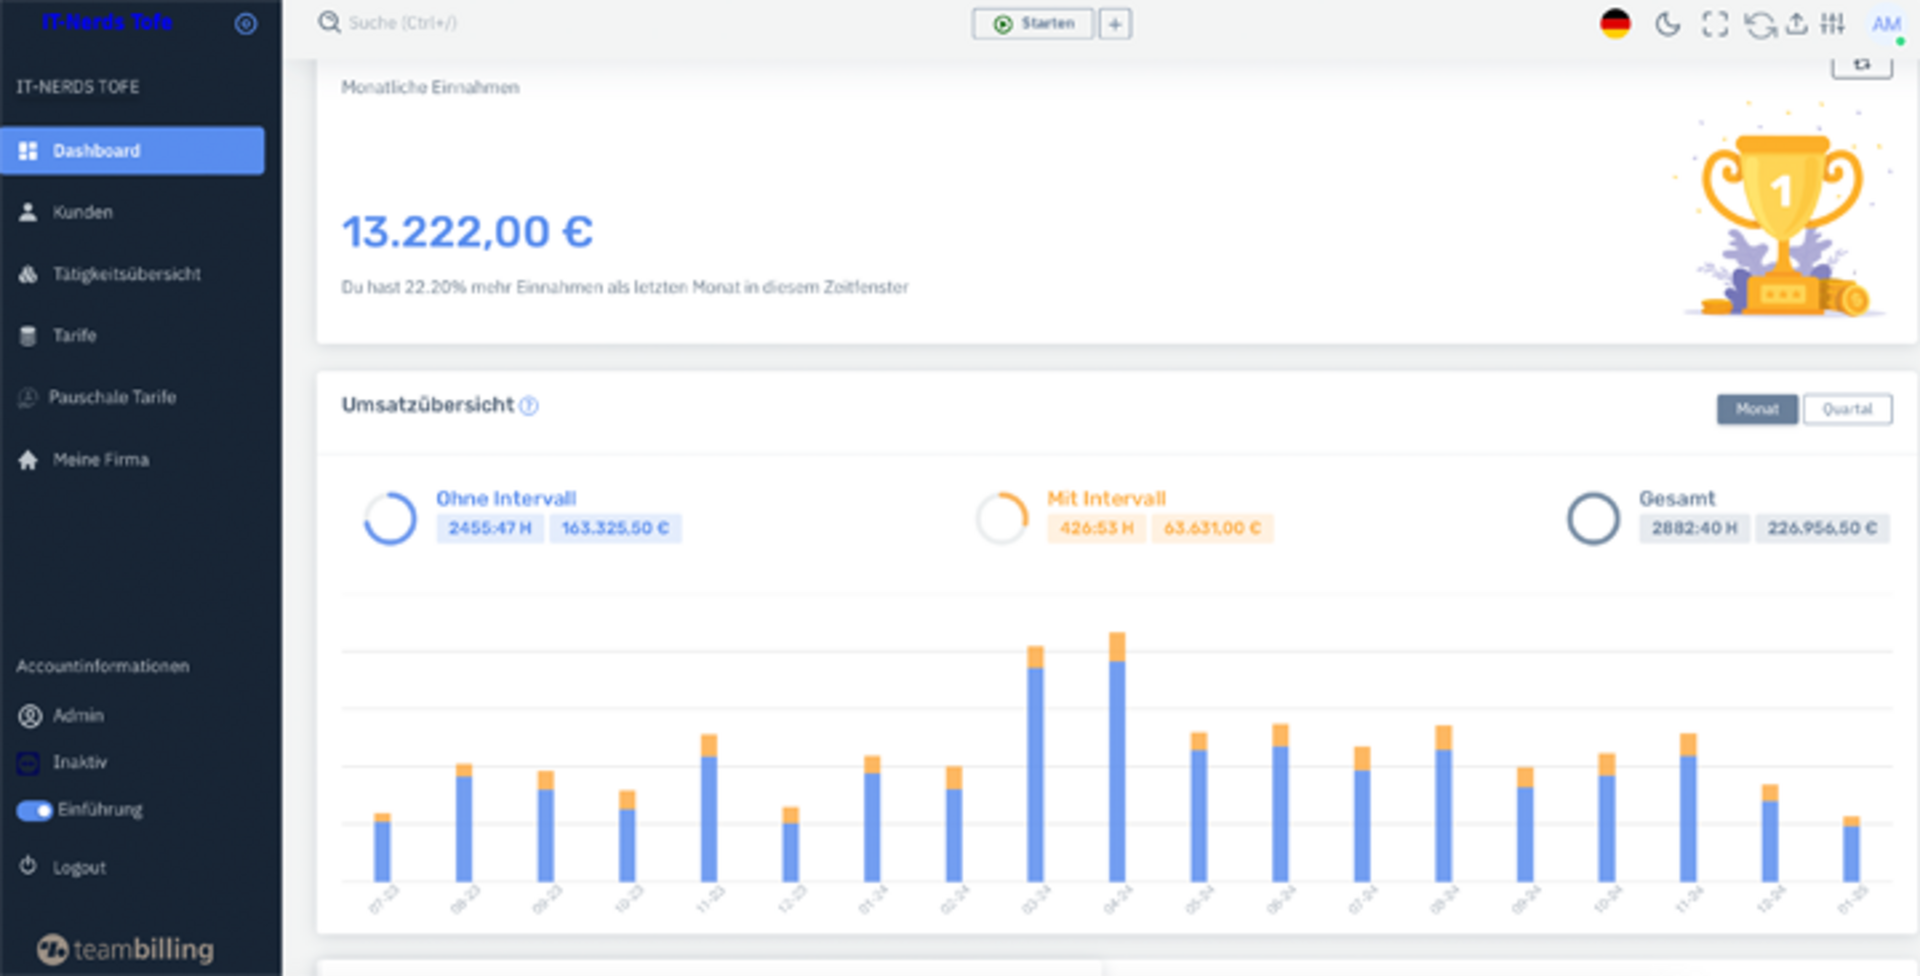Switch chart to Quartal view

point(1846,409)
